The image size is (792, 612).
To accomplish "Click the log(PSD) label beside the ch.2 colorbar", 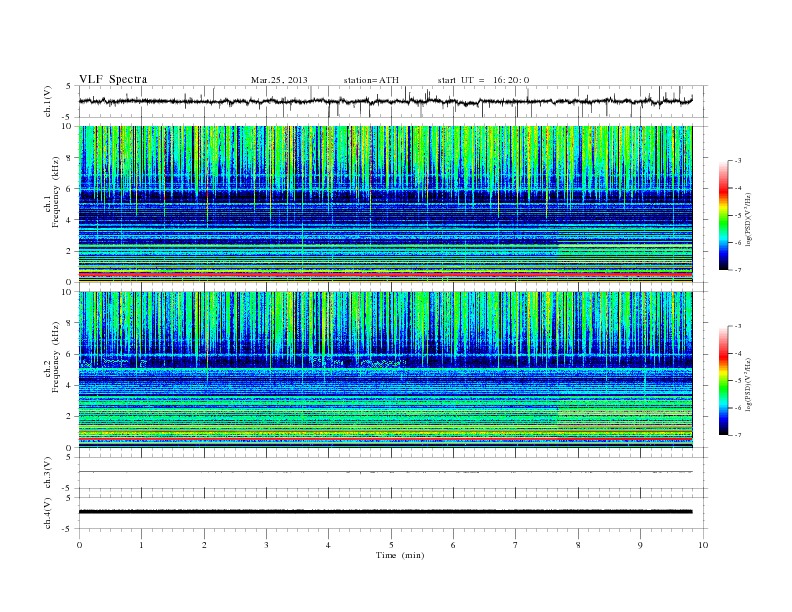I will pyautogui.click(x=748, y=383).
